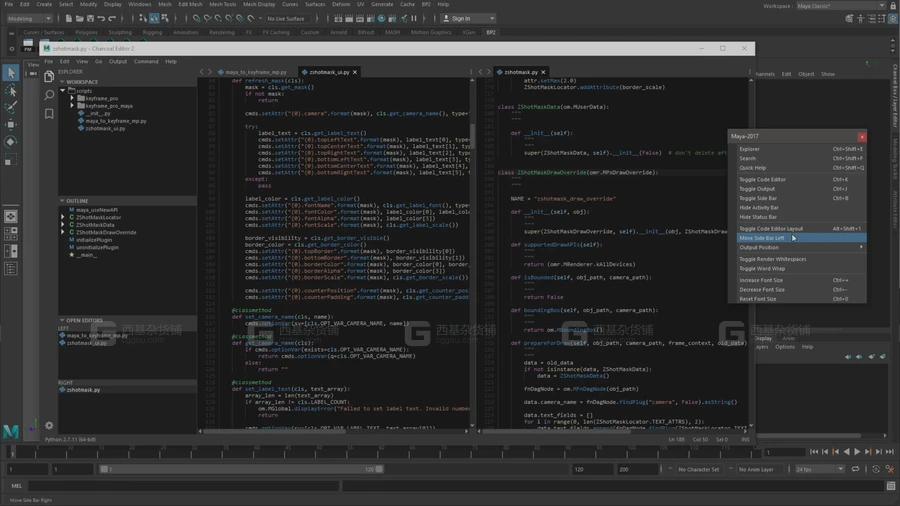Navigate forward arrow in left editor tab bar
The width and height of the screenshot is (900, 506).
click(x=210, y=72)
